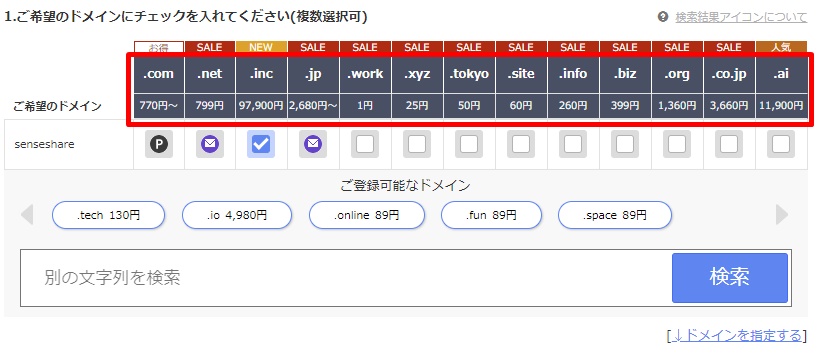Click the 1,360円 price cell
This screenshot has height=360, width=817.
pos(677,106)
